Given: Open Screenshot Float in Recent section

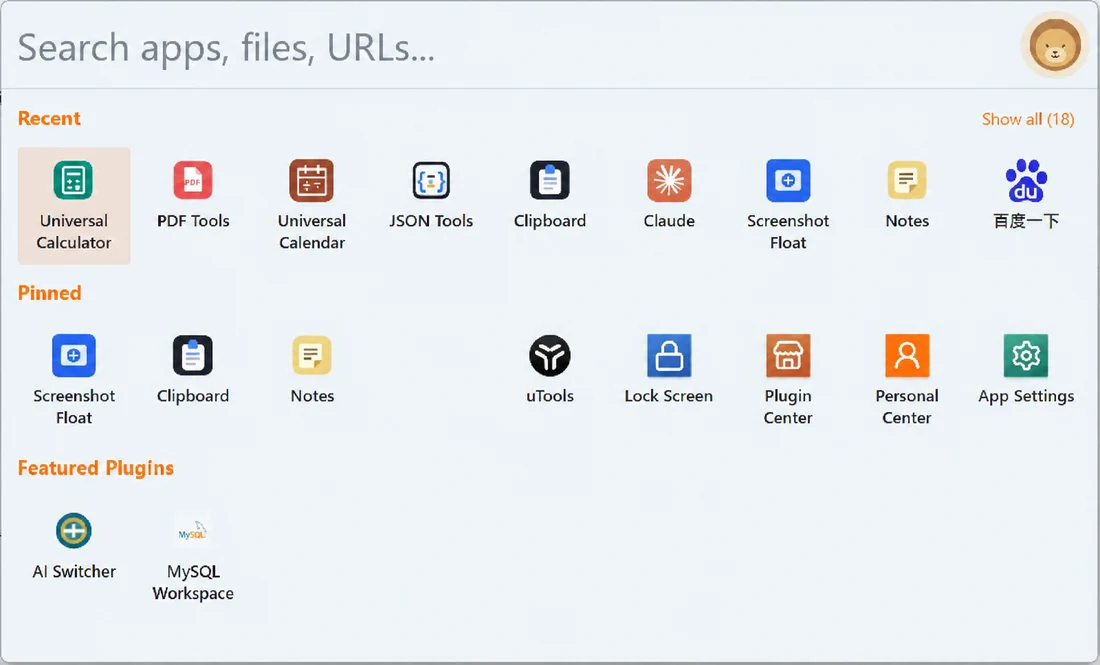Looking at the screenshot, I should point(788,206).
